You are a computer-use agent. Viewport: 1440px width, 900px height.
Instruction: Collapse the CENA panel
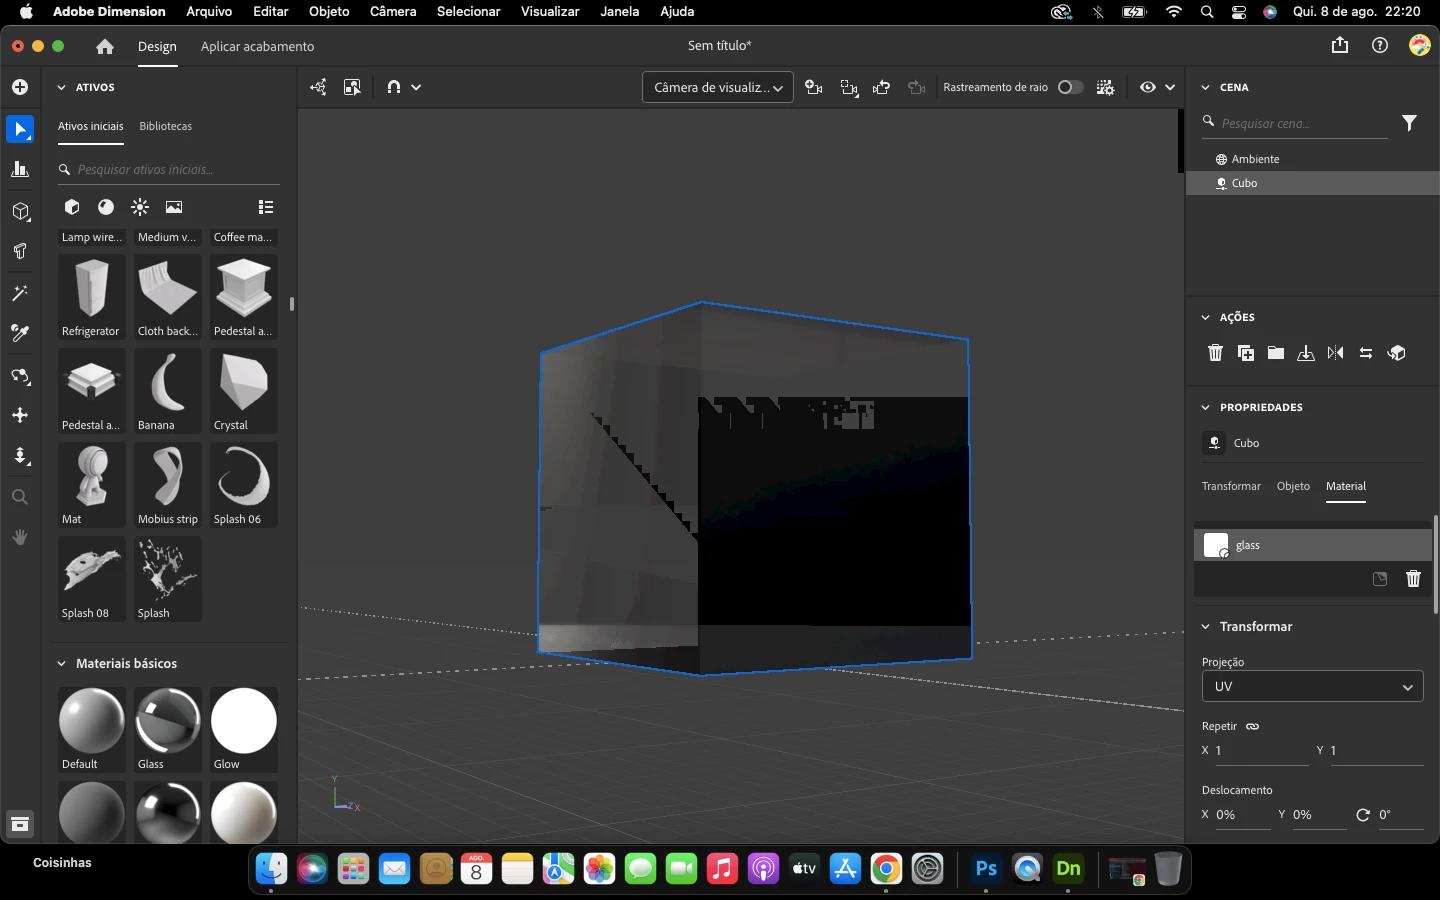coord(1205,87)
